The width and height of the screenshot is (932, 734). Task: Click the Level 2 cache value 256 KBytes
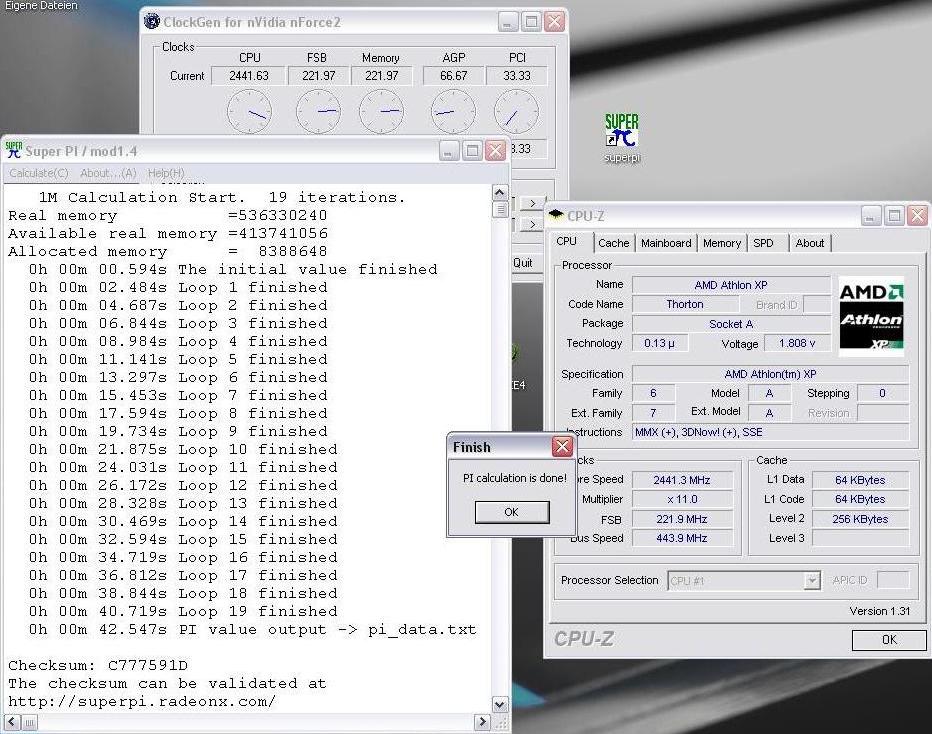860,519
